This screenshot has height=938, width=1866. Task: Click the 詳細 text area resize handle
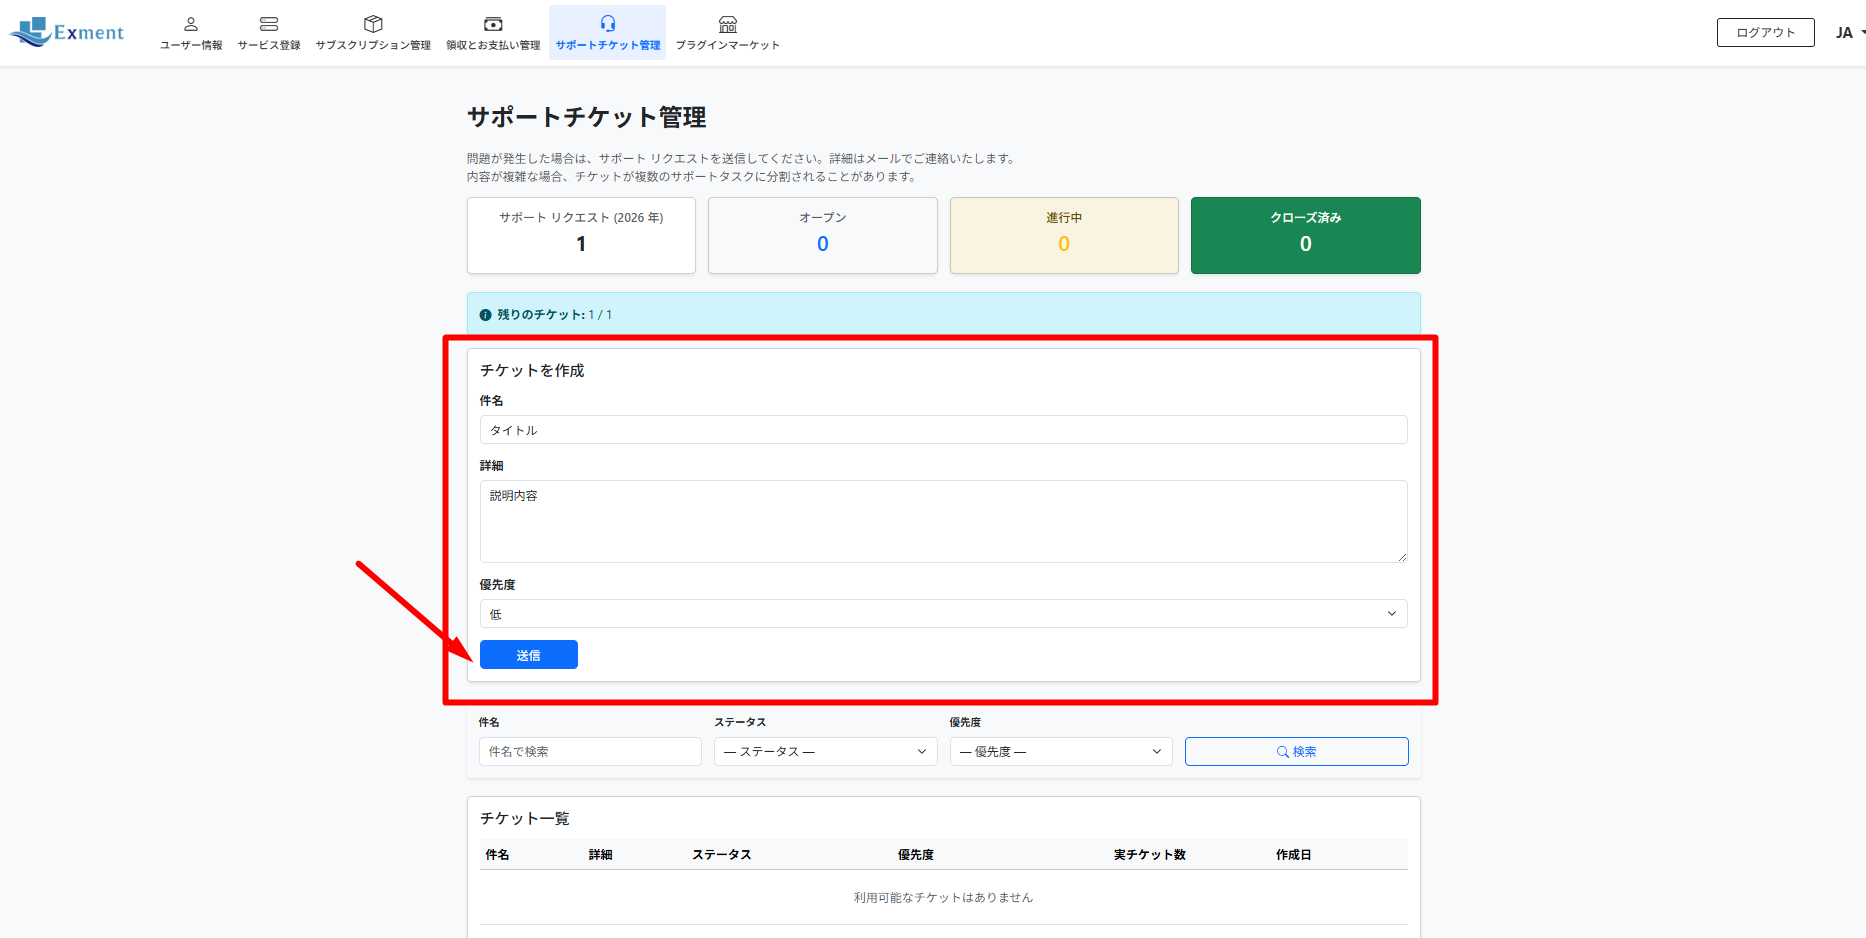(x=1402, y=557)
